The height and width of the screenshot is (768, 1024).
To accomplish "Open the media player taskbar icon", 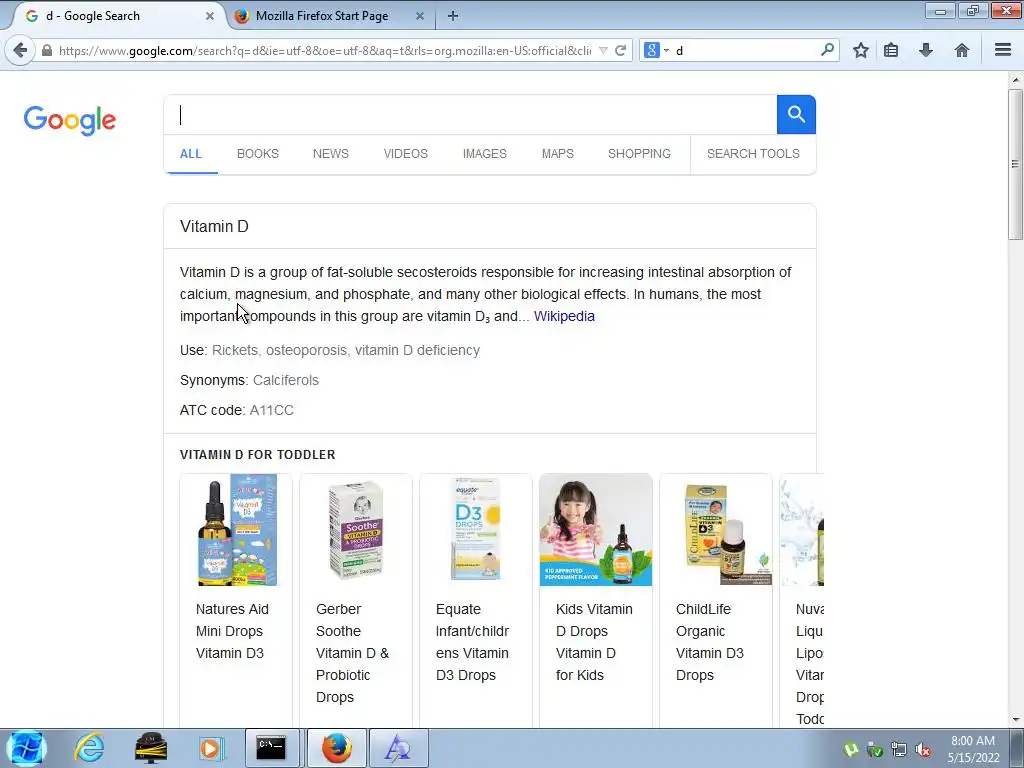I will (210, 748).
